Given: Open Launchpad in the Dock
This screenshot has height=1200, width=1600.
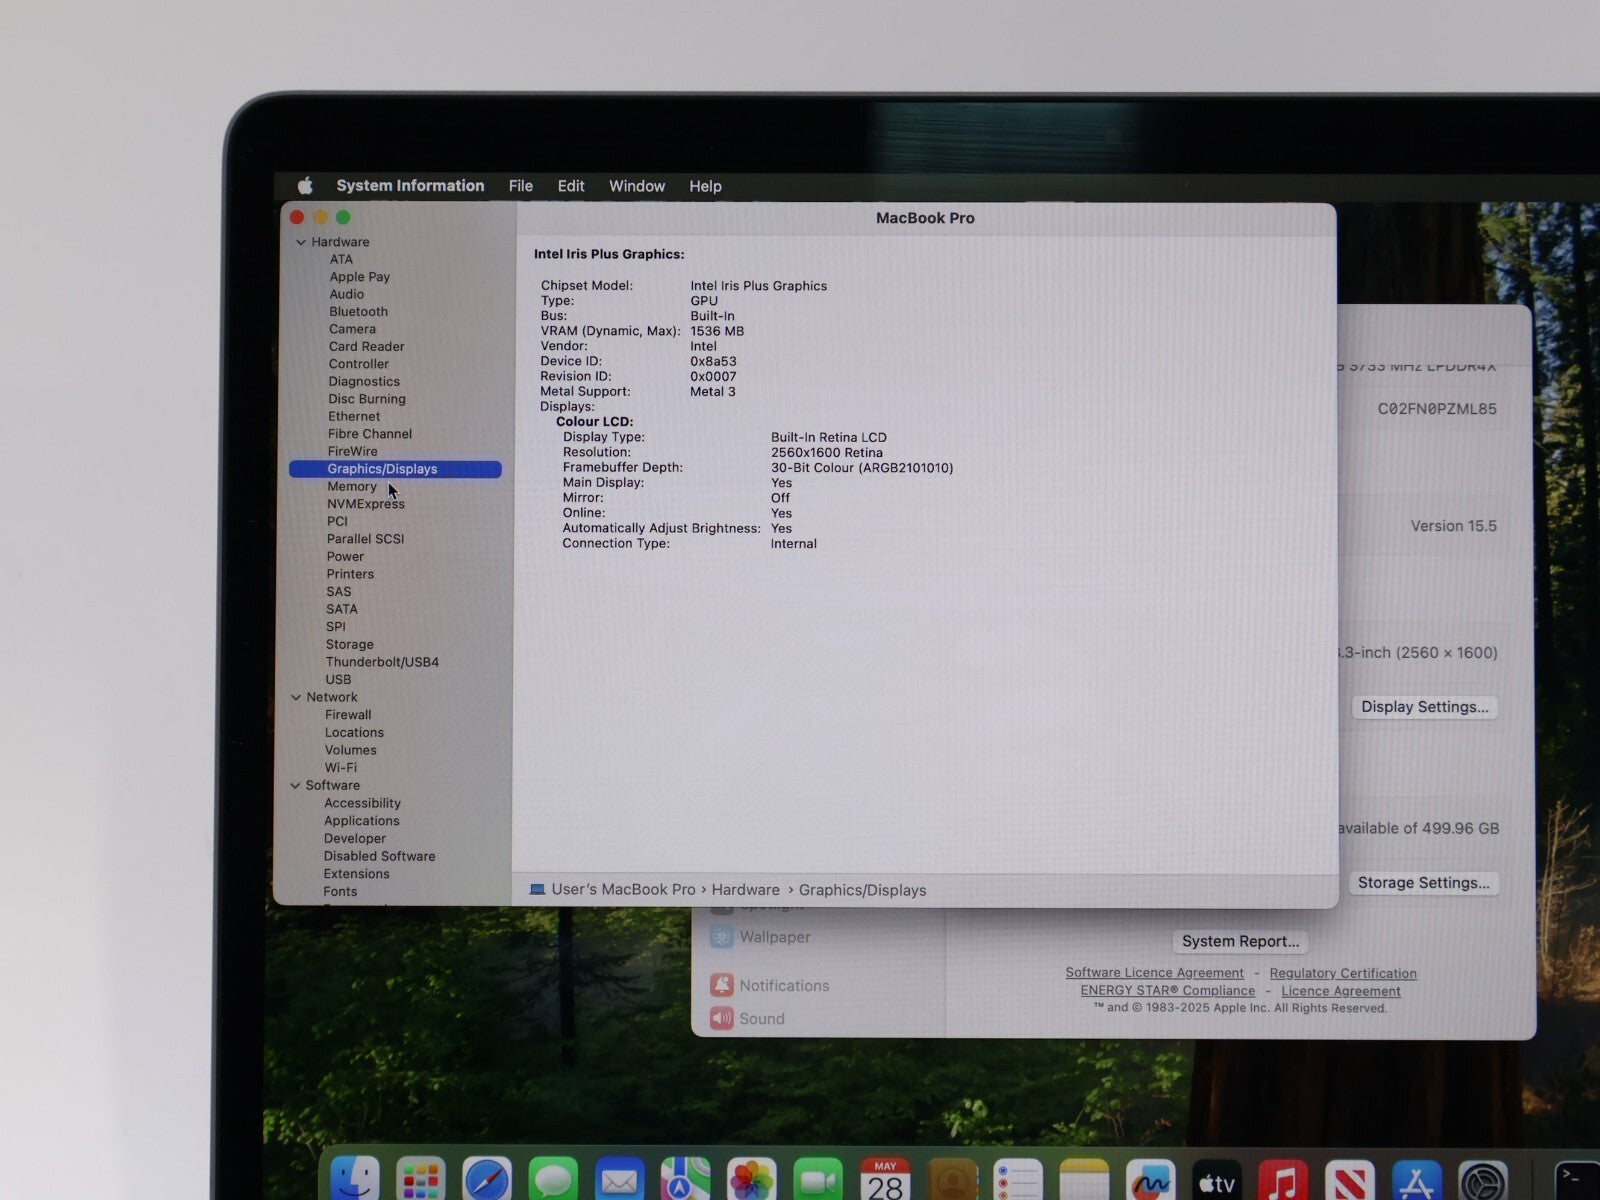Looking at the screenshot, I should 421,1180.
